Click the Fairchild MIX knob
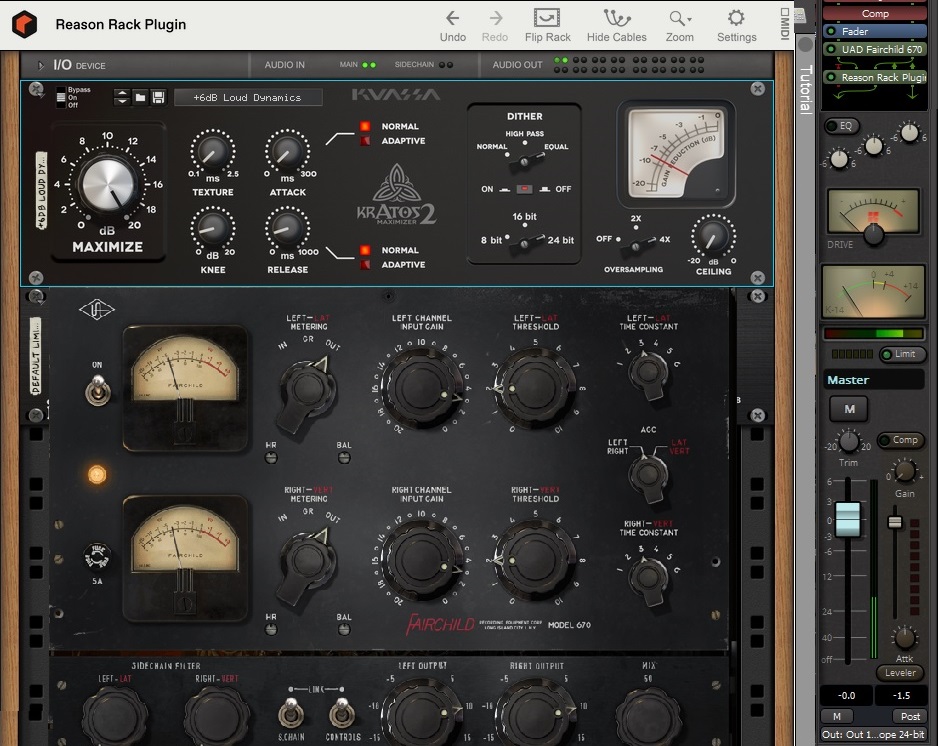The image size is (938, 746). pyautogui.click(x=648, y=715)
